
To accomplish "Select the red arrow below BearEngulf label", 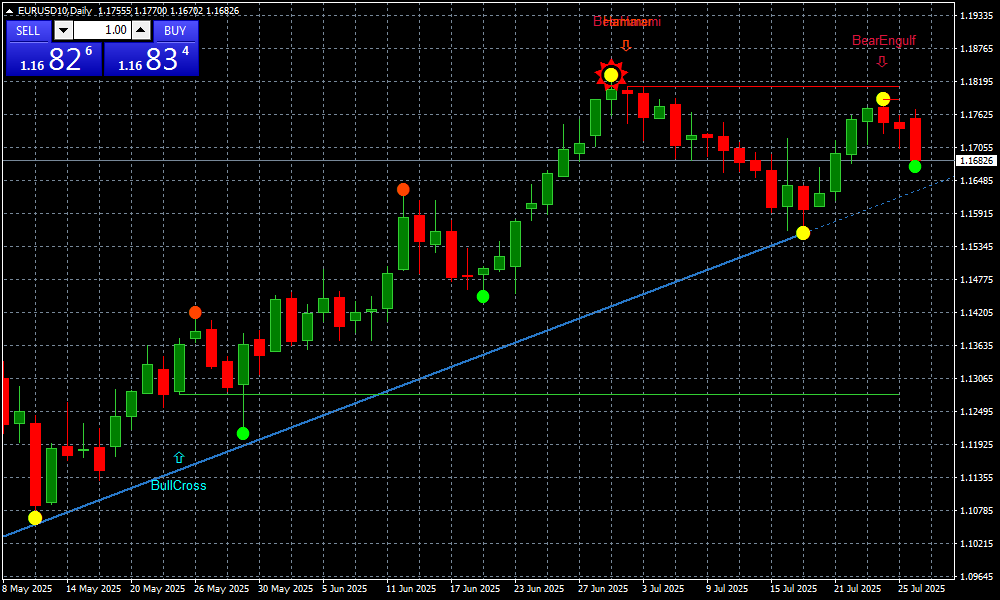I will (882, 61).
